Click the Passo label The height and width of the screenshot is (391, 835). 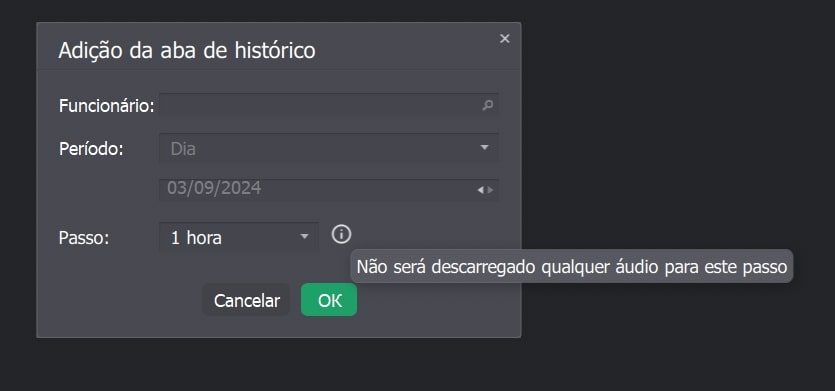[x=84, y=238]
